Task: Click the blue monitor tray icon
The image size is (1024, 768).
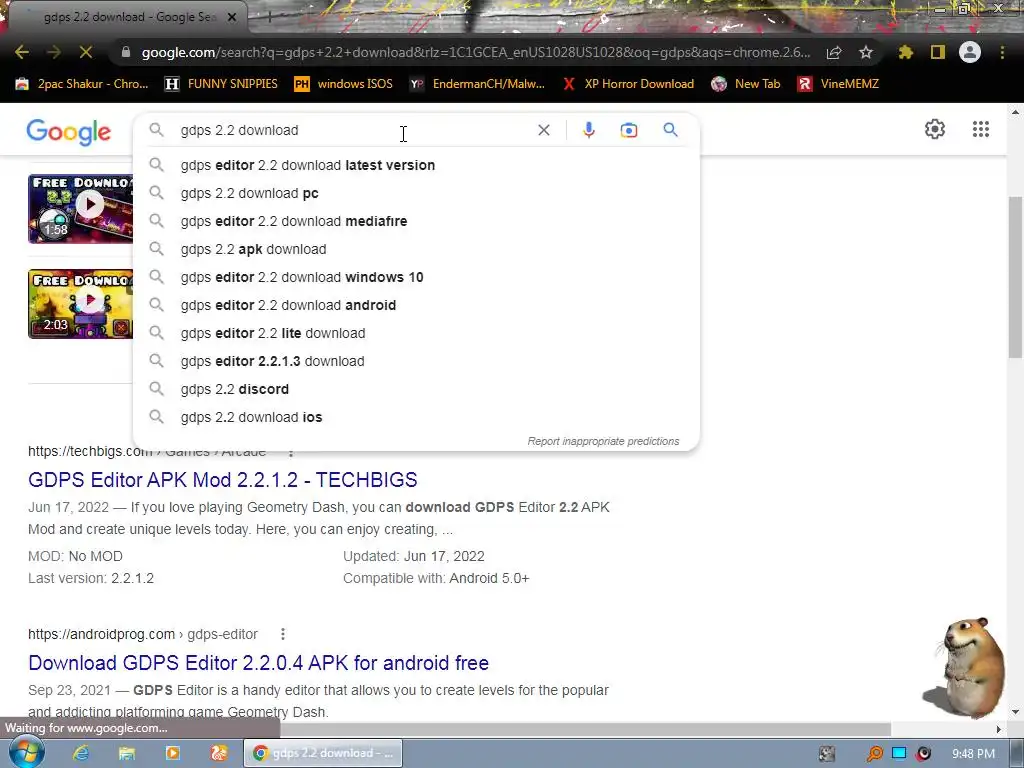Action: (899, 753)
